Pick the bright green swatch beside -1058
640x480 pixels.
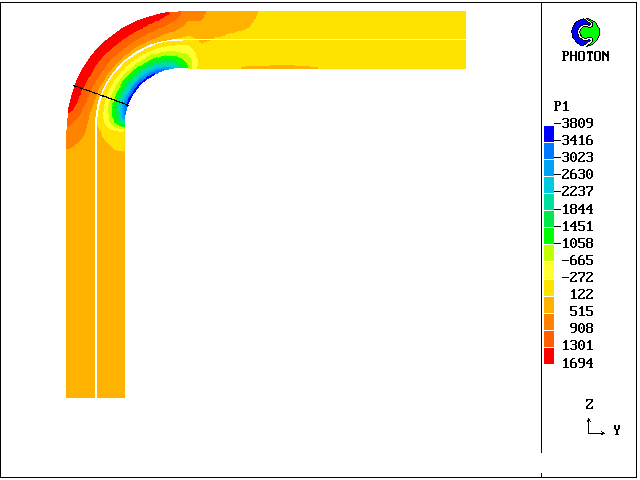coord(549,236)
